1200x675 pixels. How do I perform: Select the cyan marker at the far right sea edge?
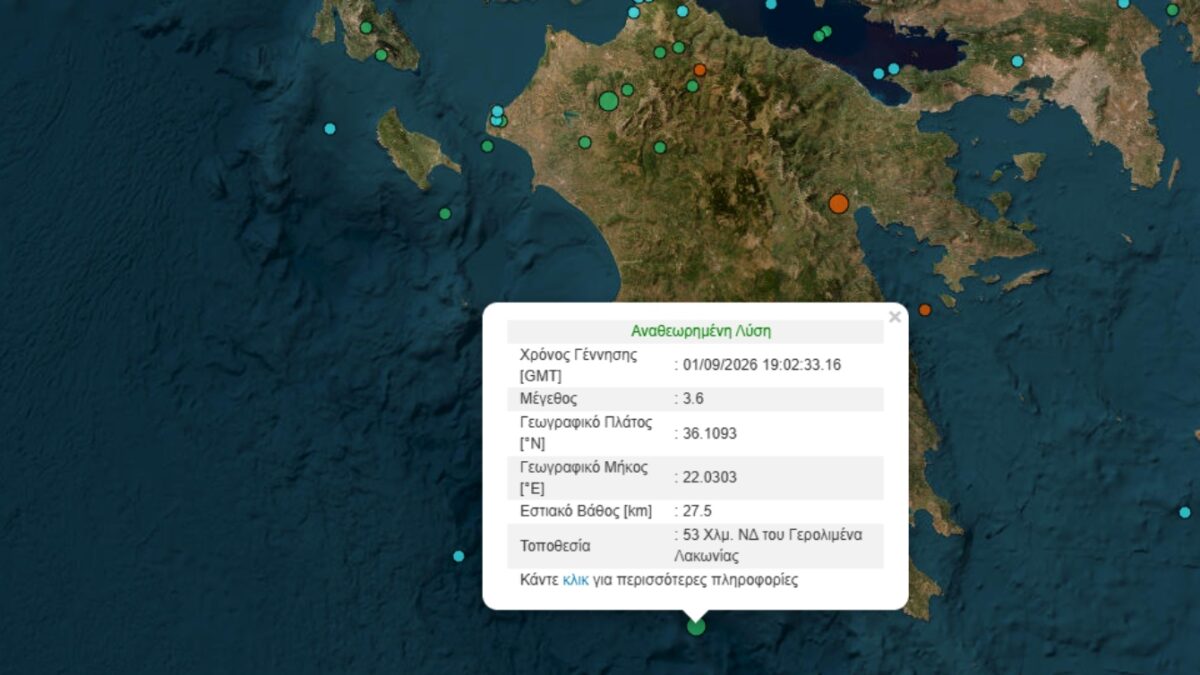point(1185,512)
